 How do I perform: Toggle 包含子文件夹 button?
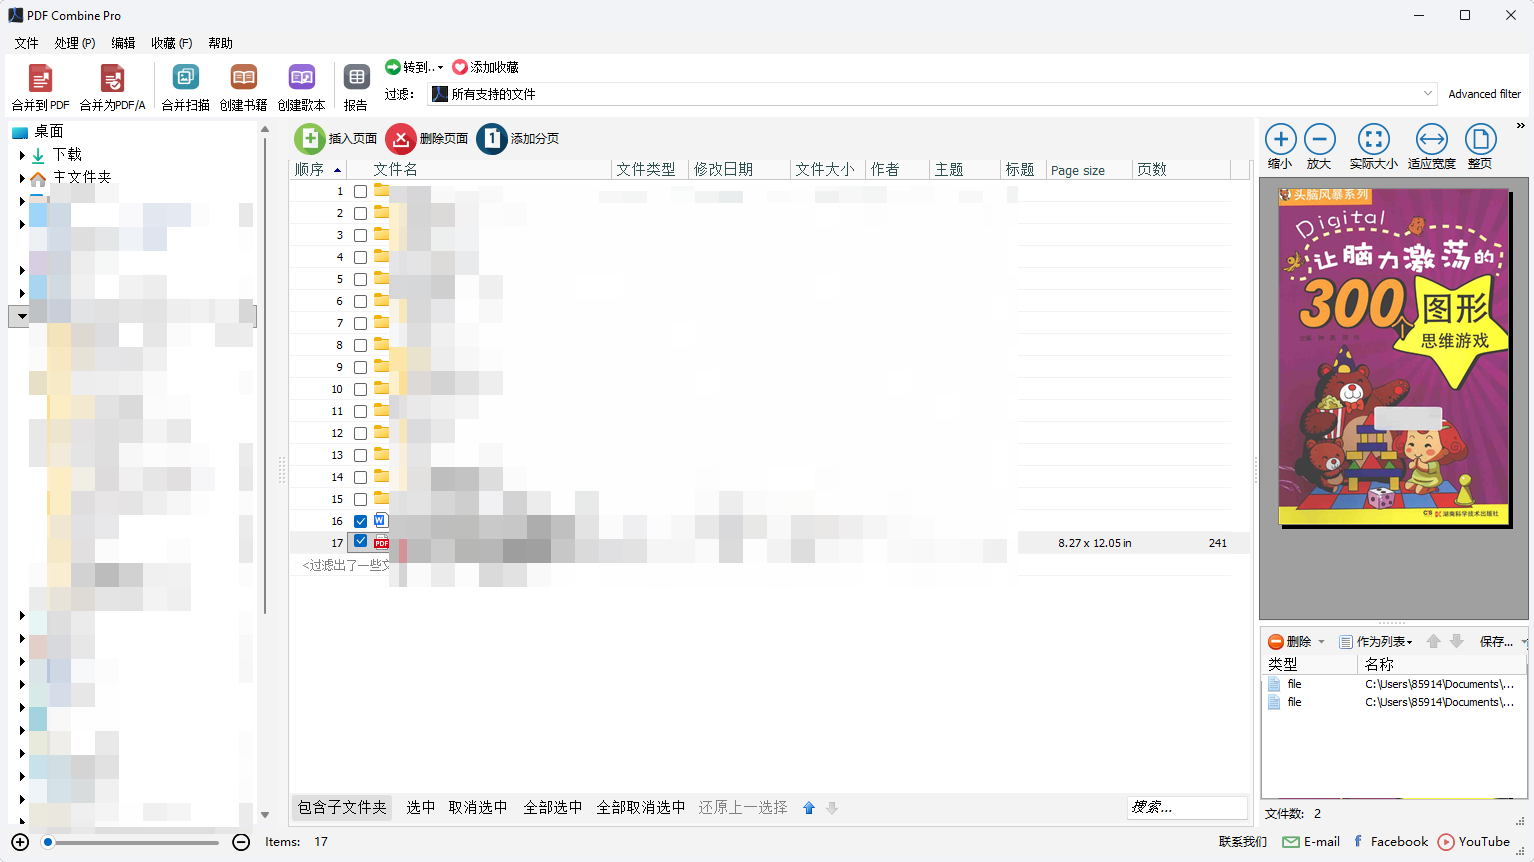tap(342, 807)
